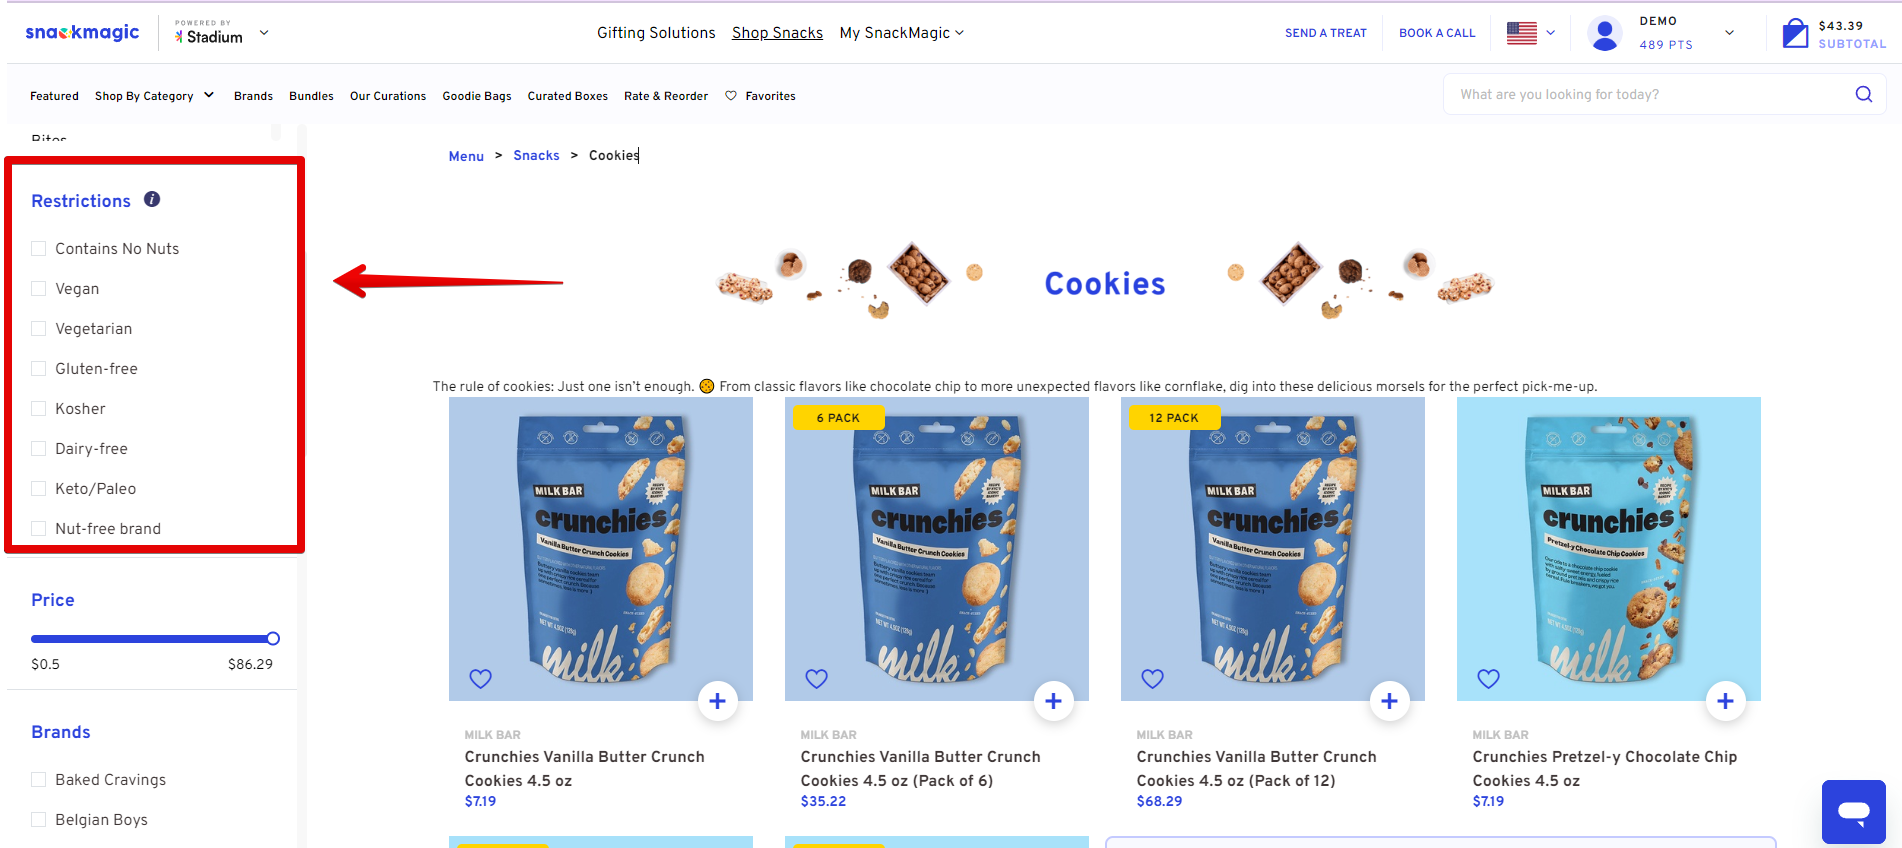Open the My SnackMagic dropdown menu

[902, 33]
